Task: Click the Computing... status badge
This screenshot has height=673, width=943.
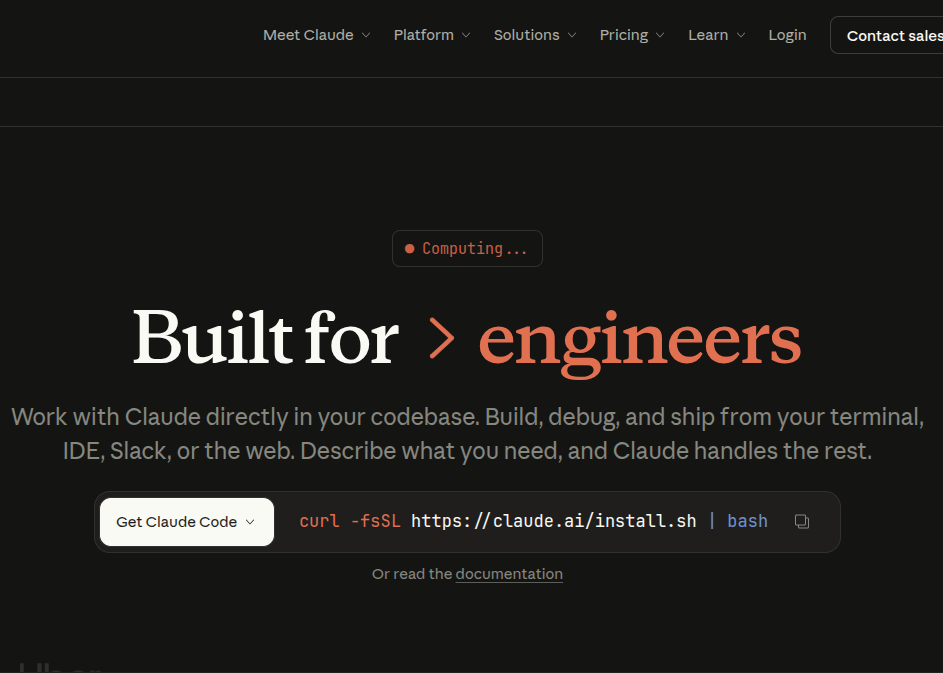Action: [467, 248]
